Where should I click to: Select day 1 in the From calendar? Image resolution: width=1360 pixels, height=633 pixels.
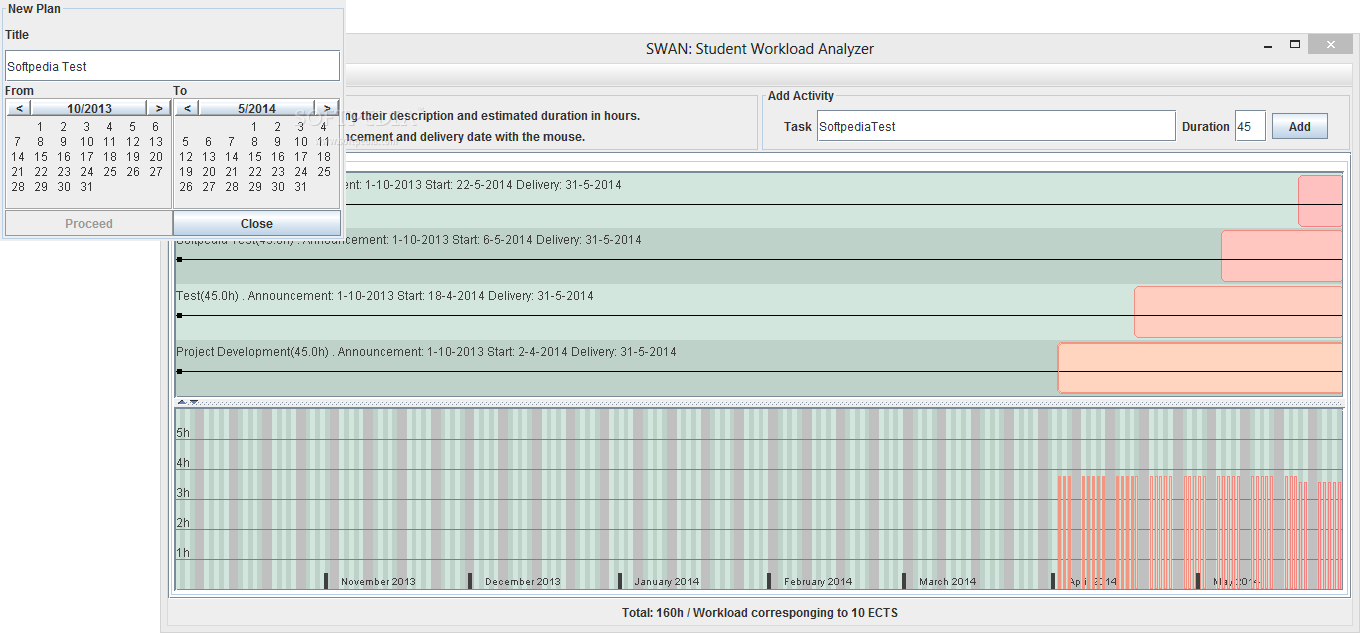[x=40, y=127]
